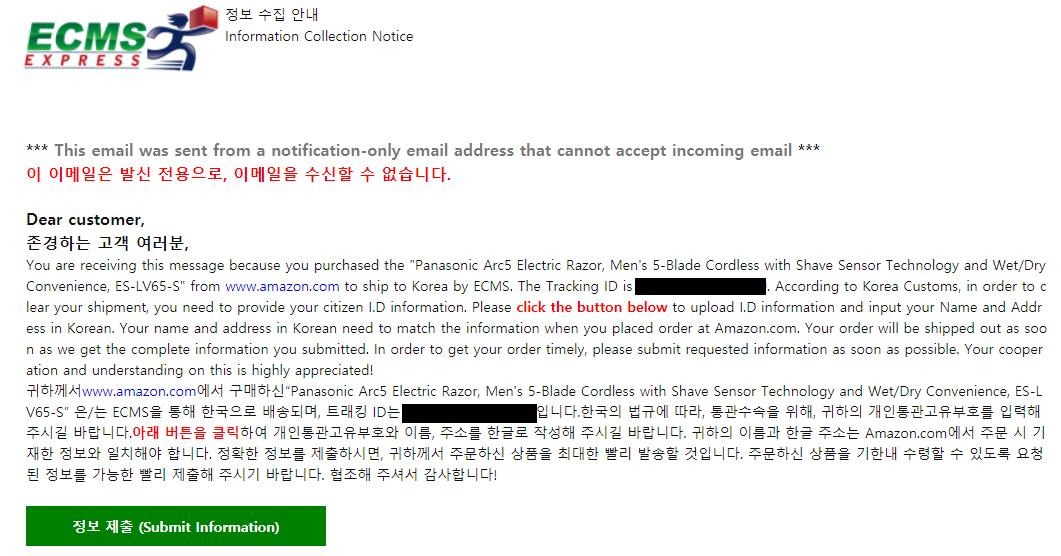This screenshot has width=1061, height=556.
Task: Click the green Submit Information button
Action: click(x=176, y=527)
